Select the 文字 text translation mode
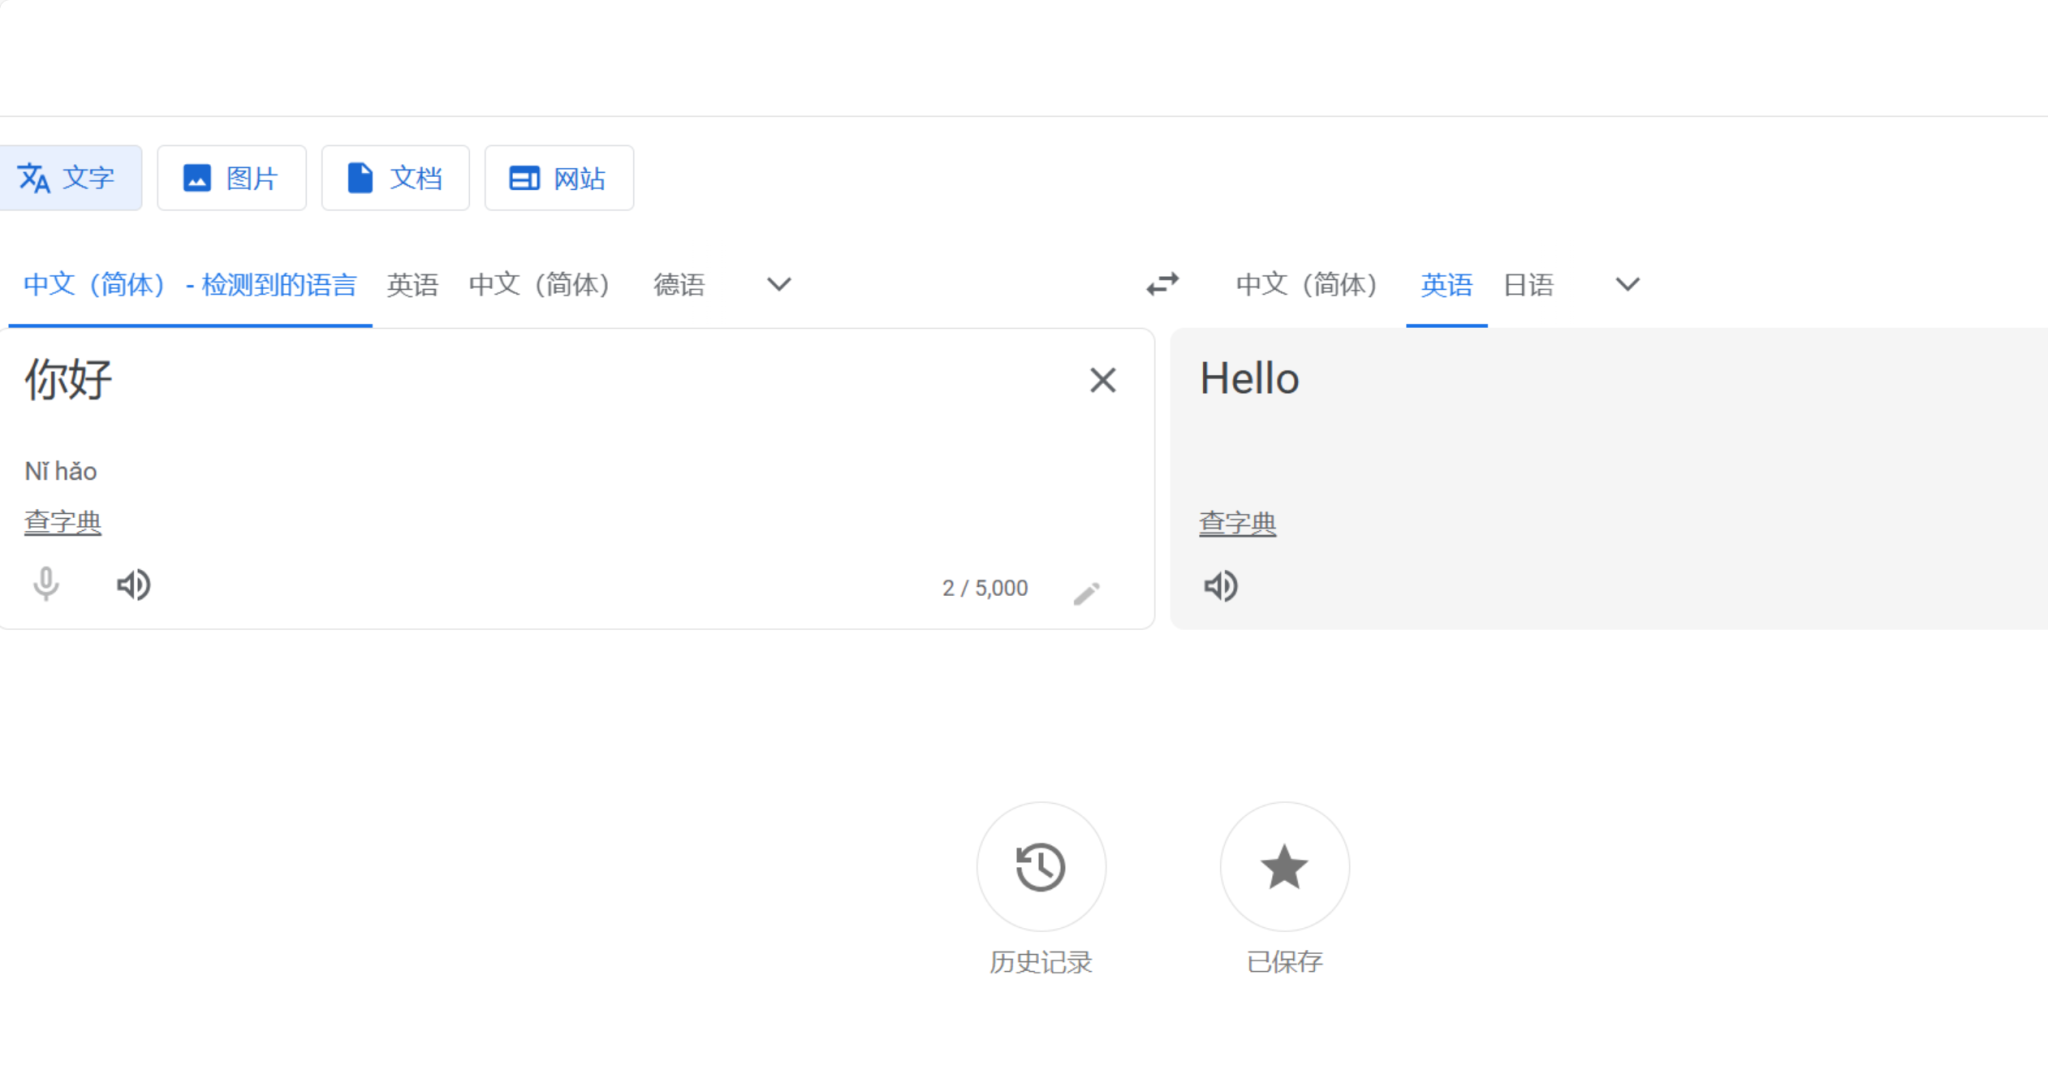This screenshot has height=1092, width=2048. point(68,178)
